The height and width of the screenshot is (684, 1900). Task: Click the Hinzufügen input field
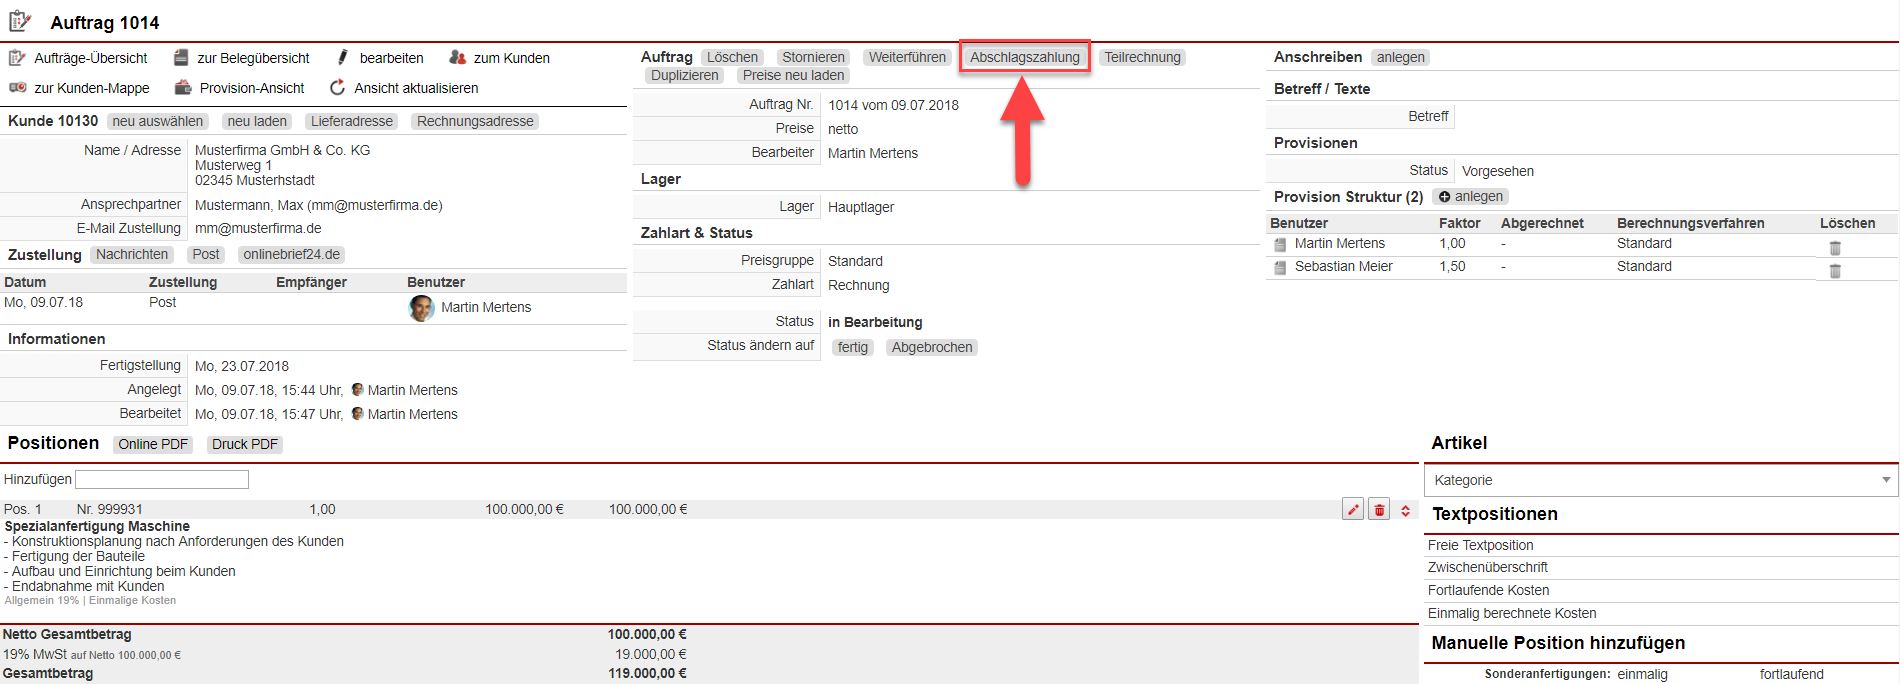162,480
